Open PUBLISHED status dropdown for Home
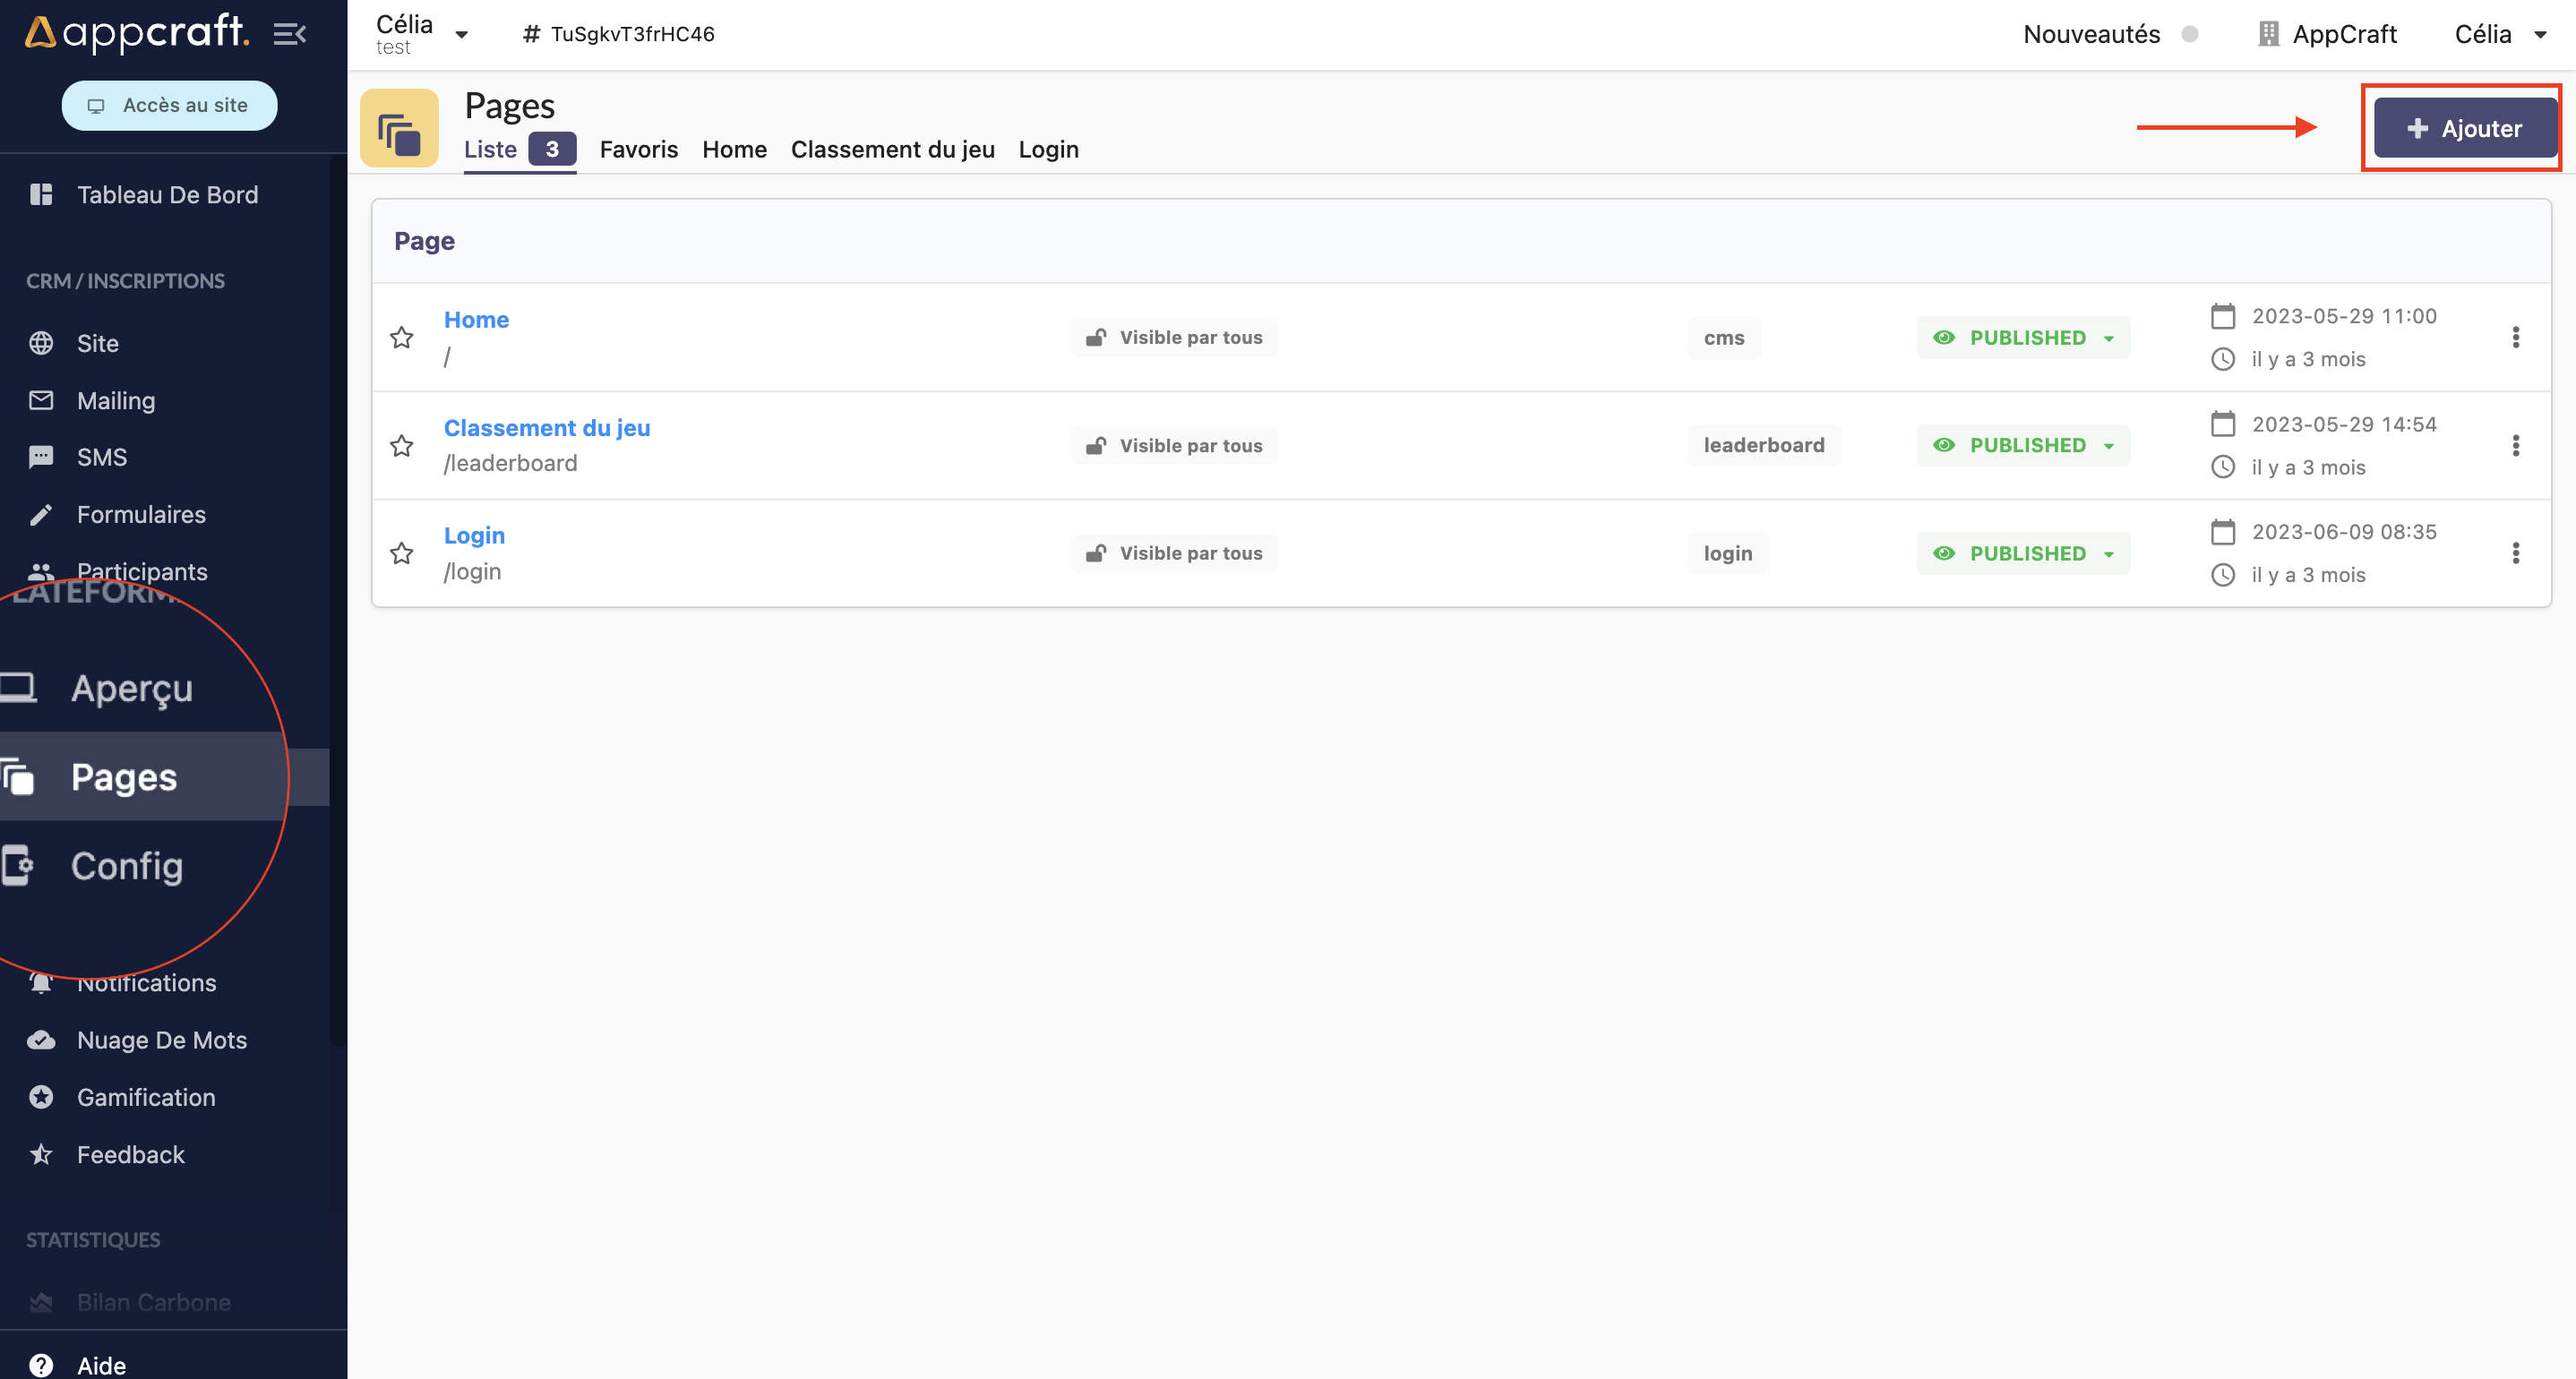Image resolution: width=2576 pixels, height=1379 pixels. (2023, 337)
